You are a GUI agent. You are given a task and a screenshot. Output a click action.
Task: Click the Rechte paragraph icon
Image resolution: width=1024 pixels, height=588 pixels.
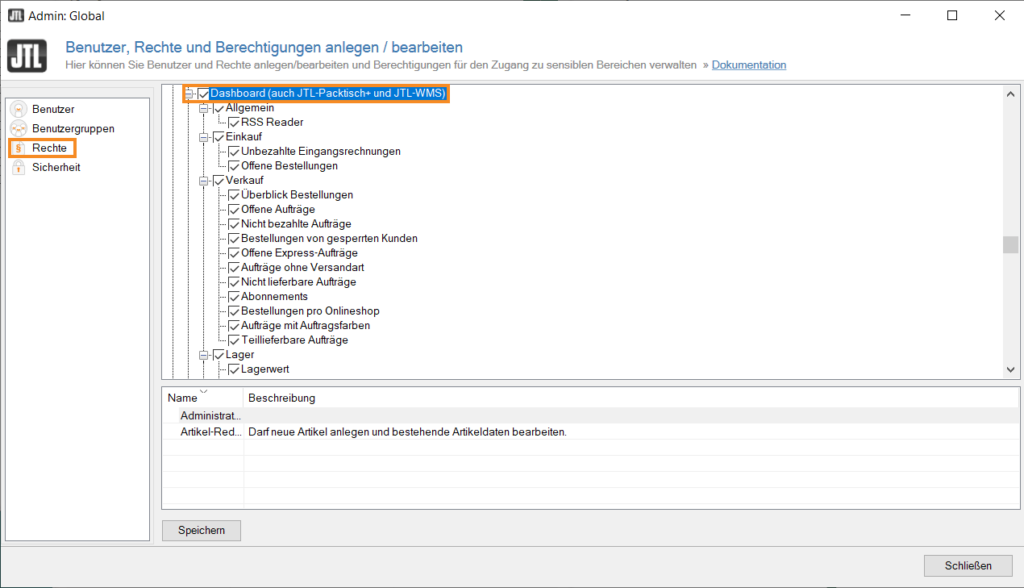pos(18,148)
